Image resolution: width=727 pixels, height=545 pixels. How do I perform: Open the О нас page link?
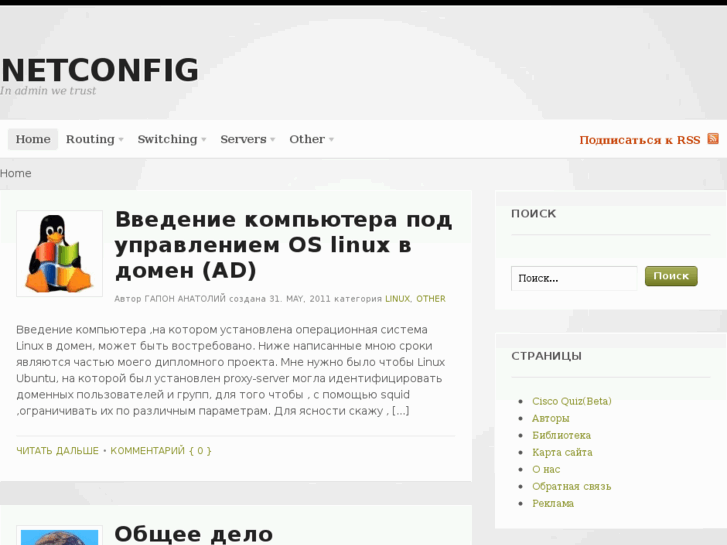click(546, 469)
